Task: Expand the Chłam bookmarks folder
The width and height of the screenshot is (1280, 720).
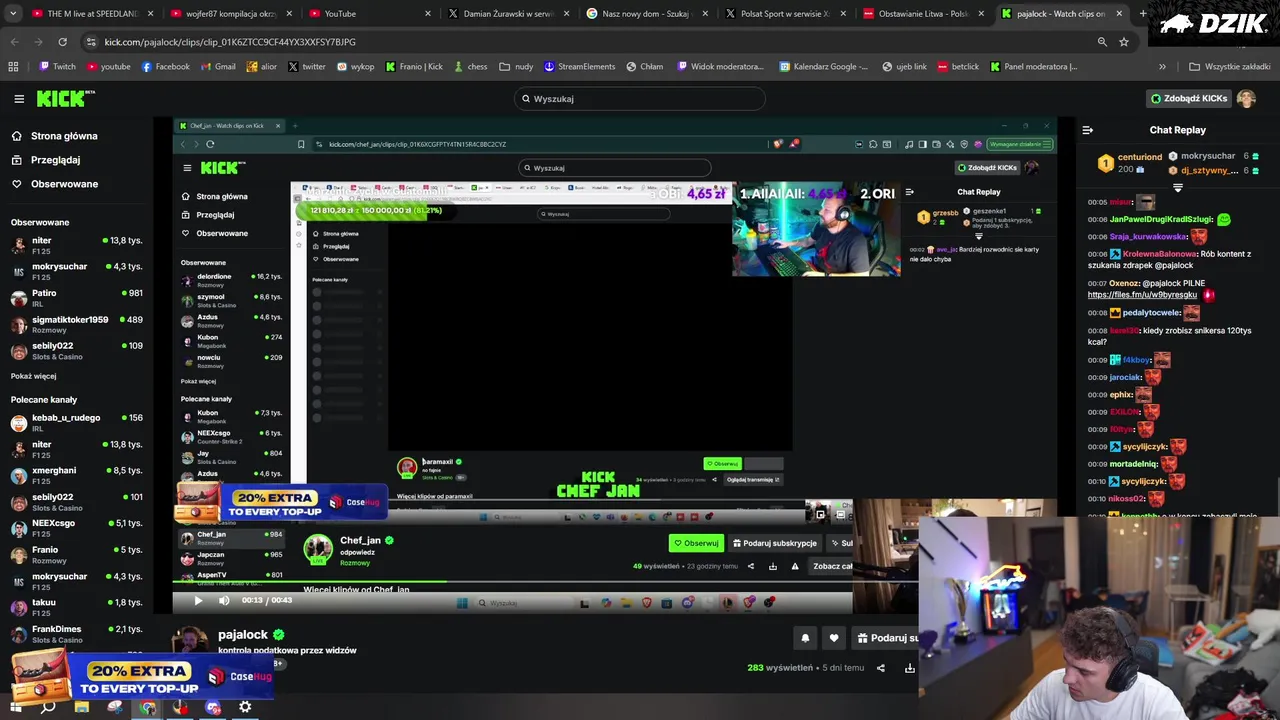Action: [645, 67]
